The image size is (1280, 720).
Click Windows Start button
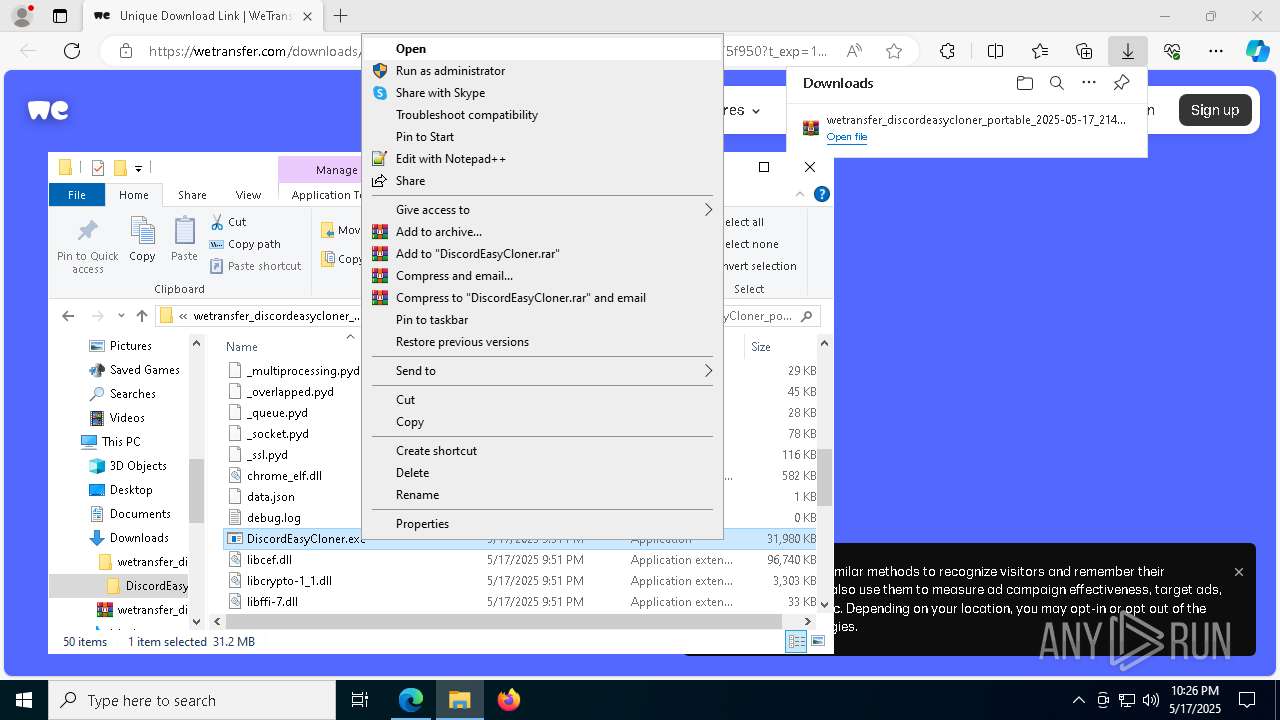point(24,700)
